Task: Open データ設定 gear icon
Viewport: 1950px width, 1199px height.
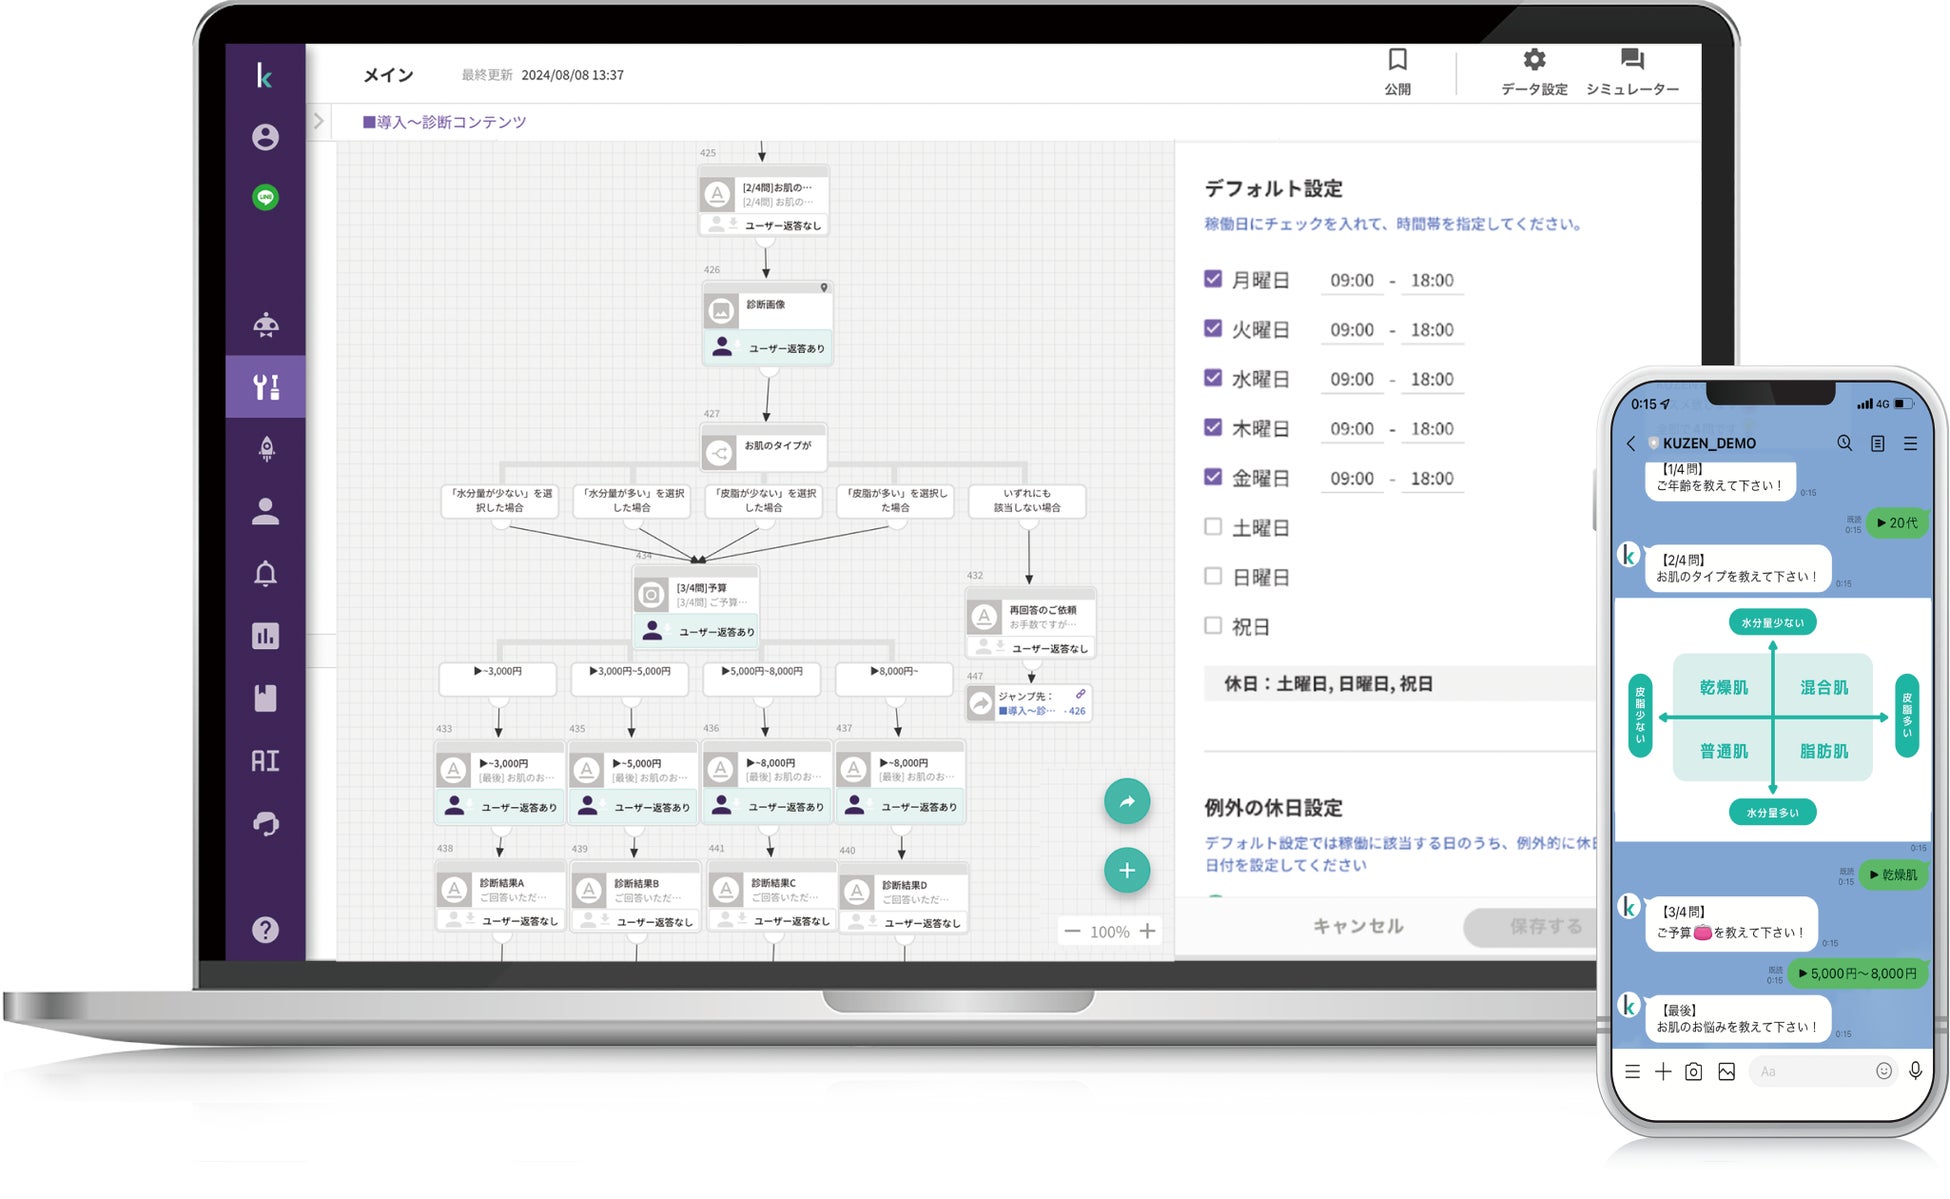Action: coord(1533,61)
